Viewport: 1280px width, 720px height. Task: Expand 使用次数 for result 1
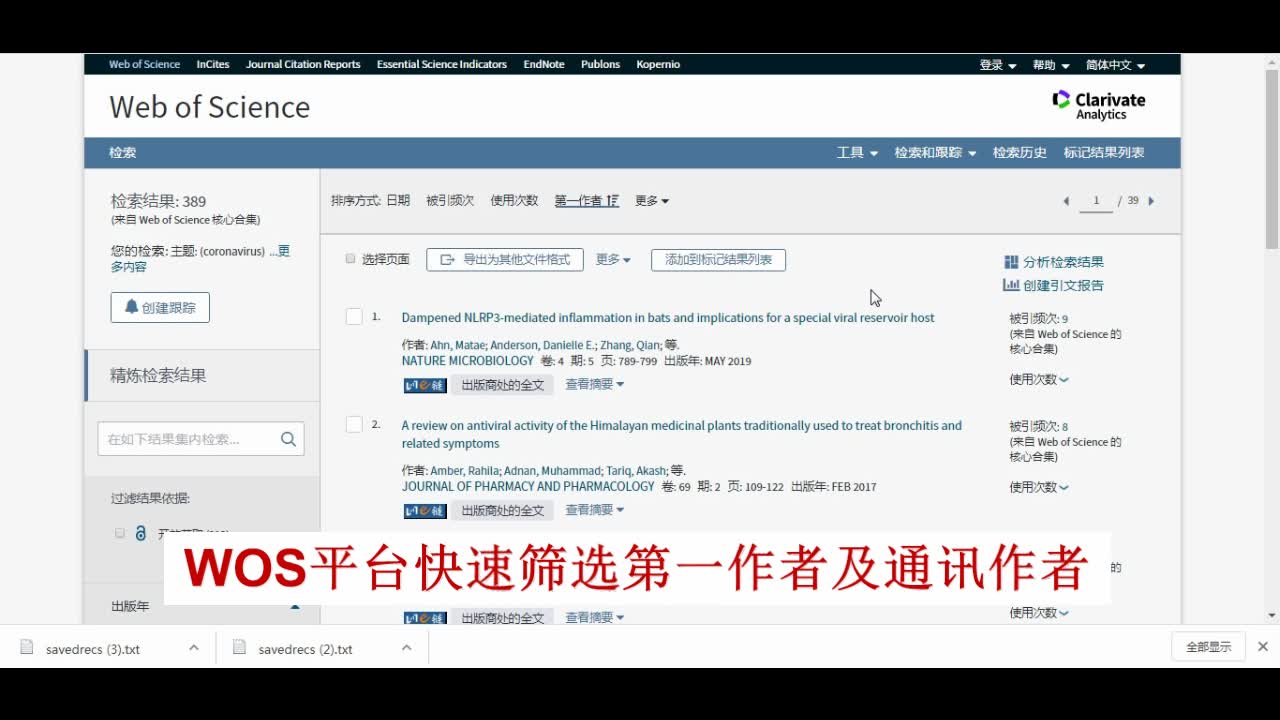(x=1039, y=380)
